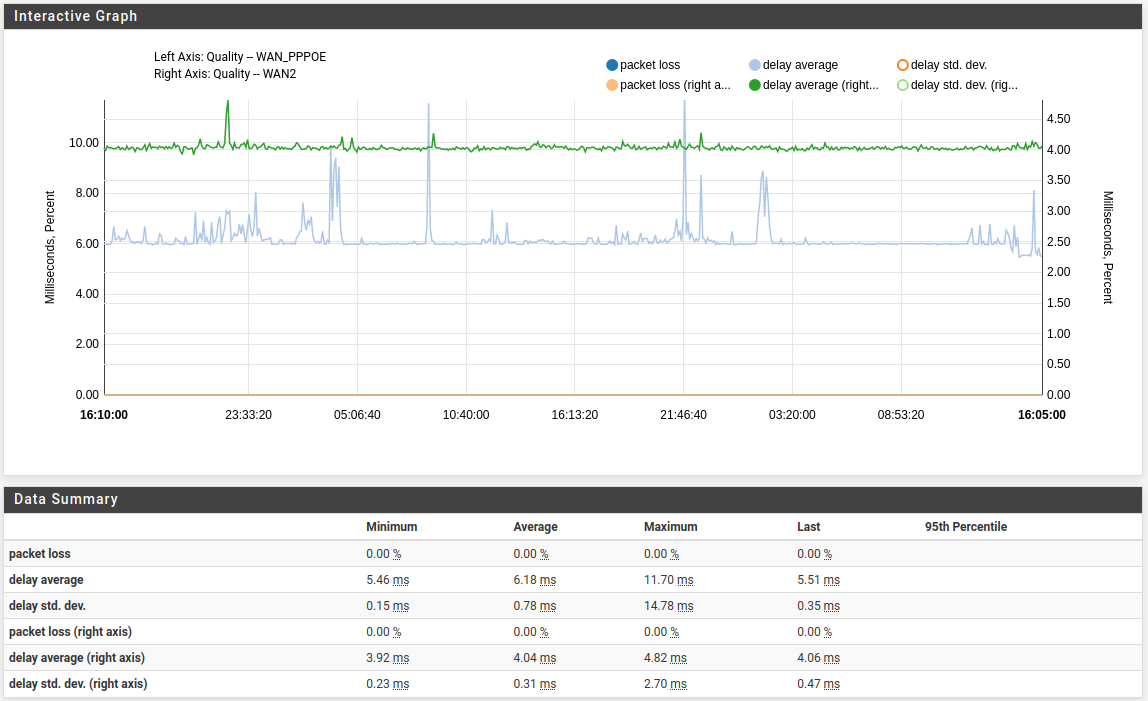The image size is (1148, 701).
Task: Toggle delay std. dev. (rig... legend entry
Action: tap(958, 85)
